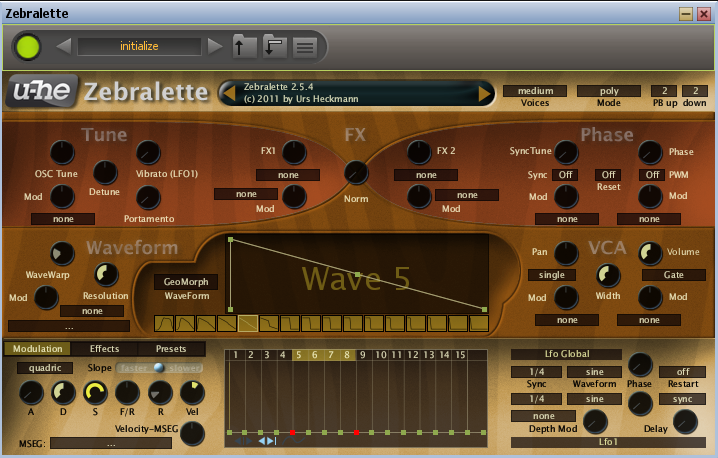
Task: Click the red MSEG handle under step 5
Action: point(292,432)
